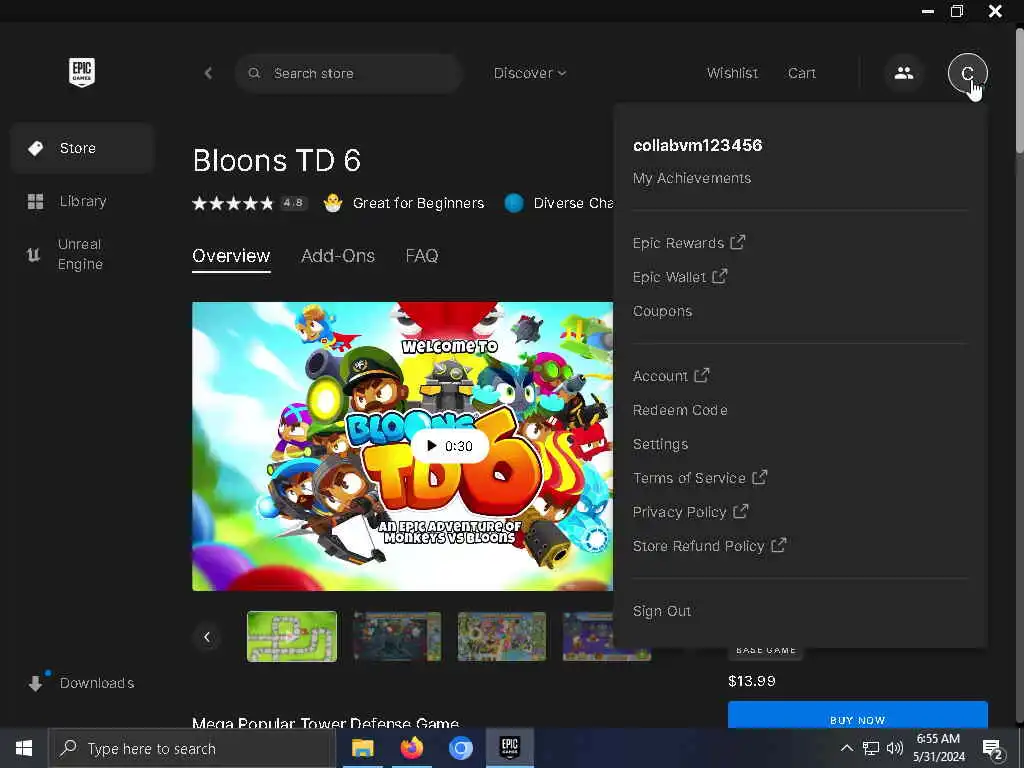Play the Bloons TD 6 trailer
Image resolution: width=1024 pixels, height=768 pixels.
(449, 446)
